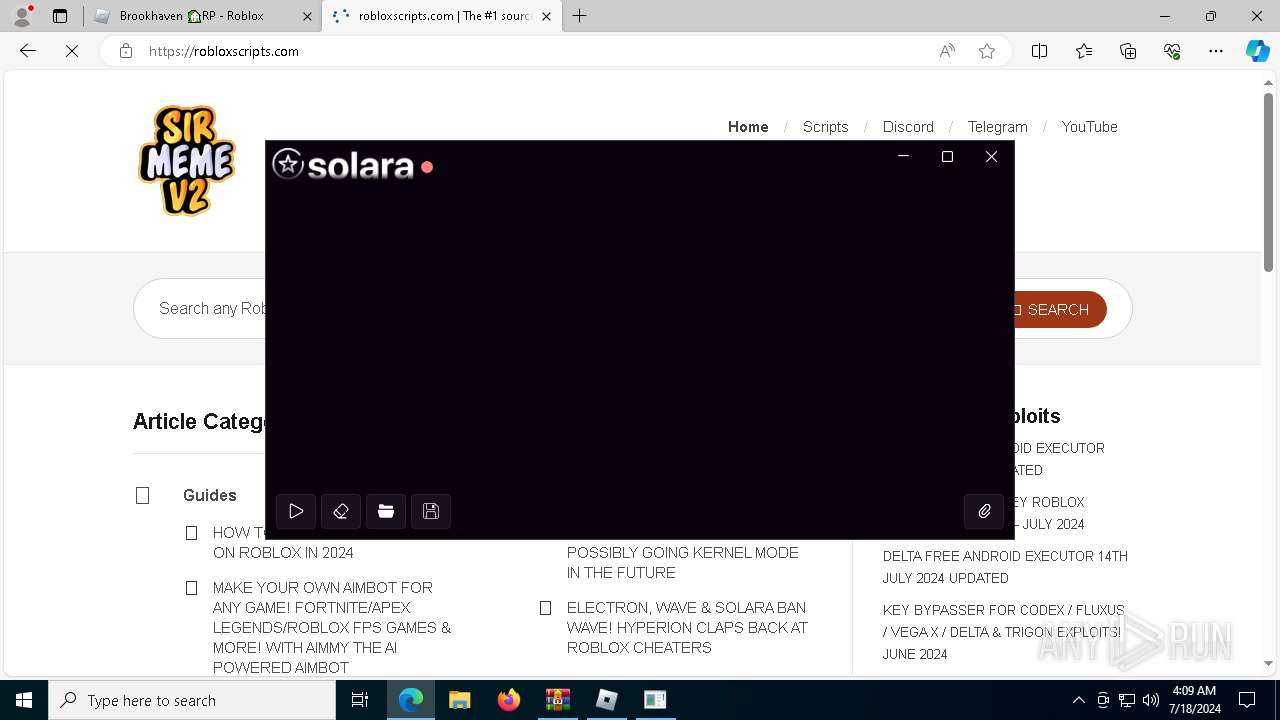The image size is (1280, 720).
Task: Toggle checkbox beside ON ROBLOX IN 2024 article
Action: coord(191,533)
